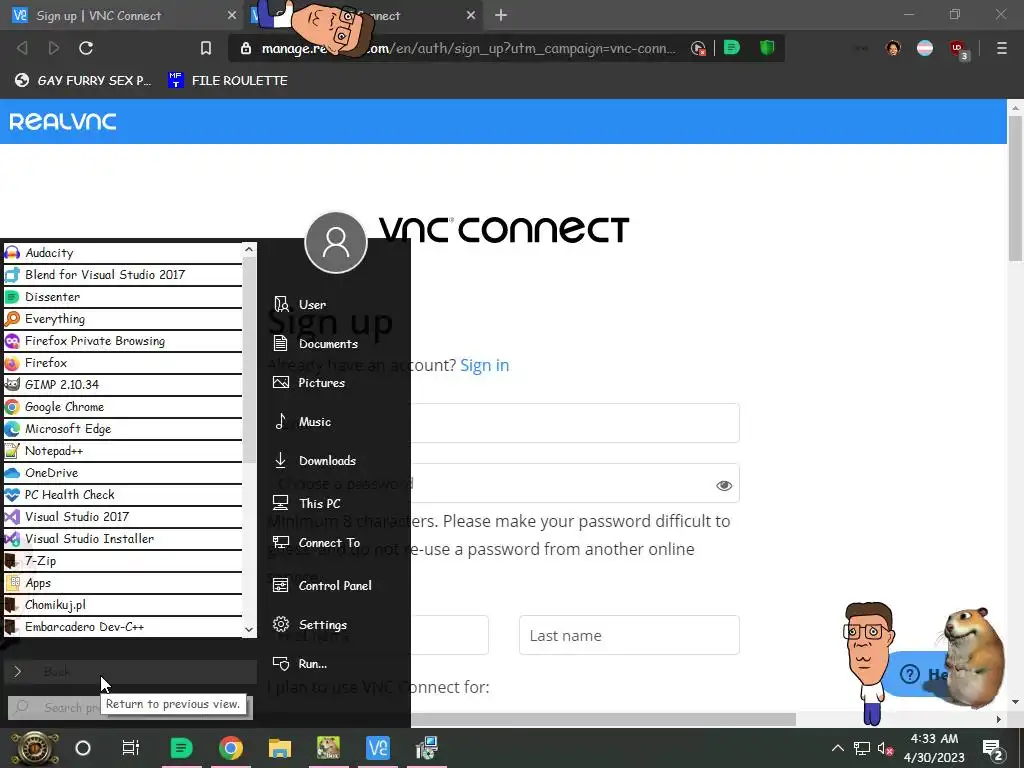Open Documents from the start menu
This screenshot has height=768, width=1024.
(315, 344)
